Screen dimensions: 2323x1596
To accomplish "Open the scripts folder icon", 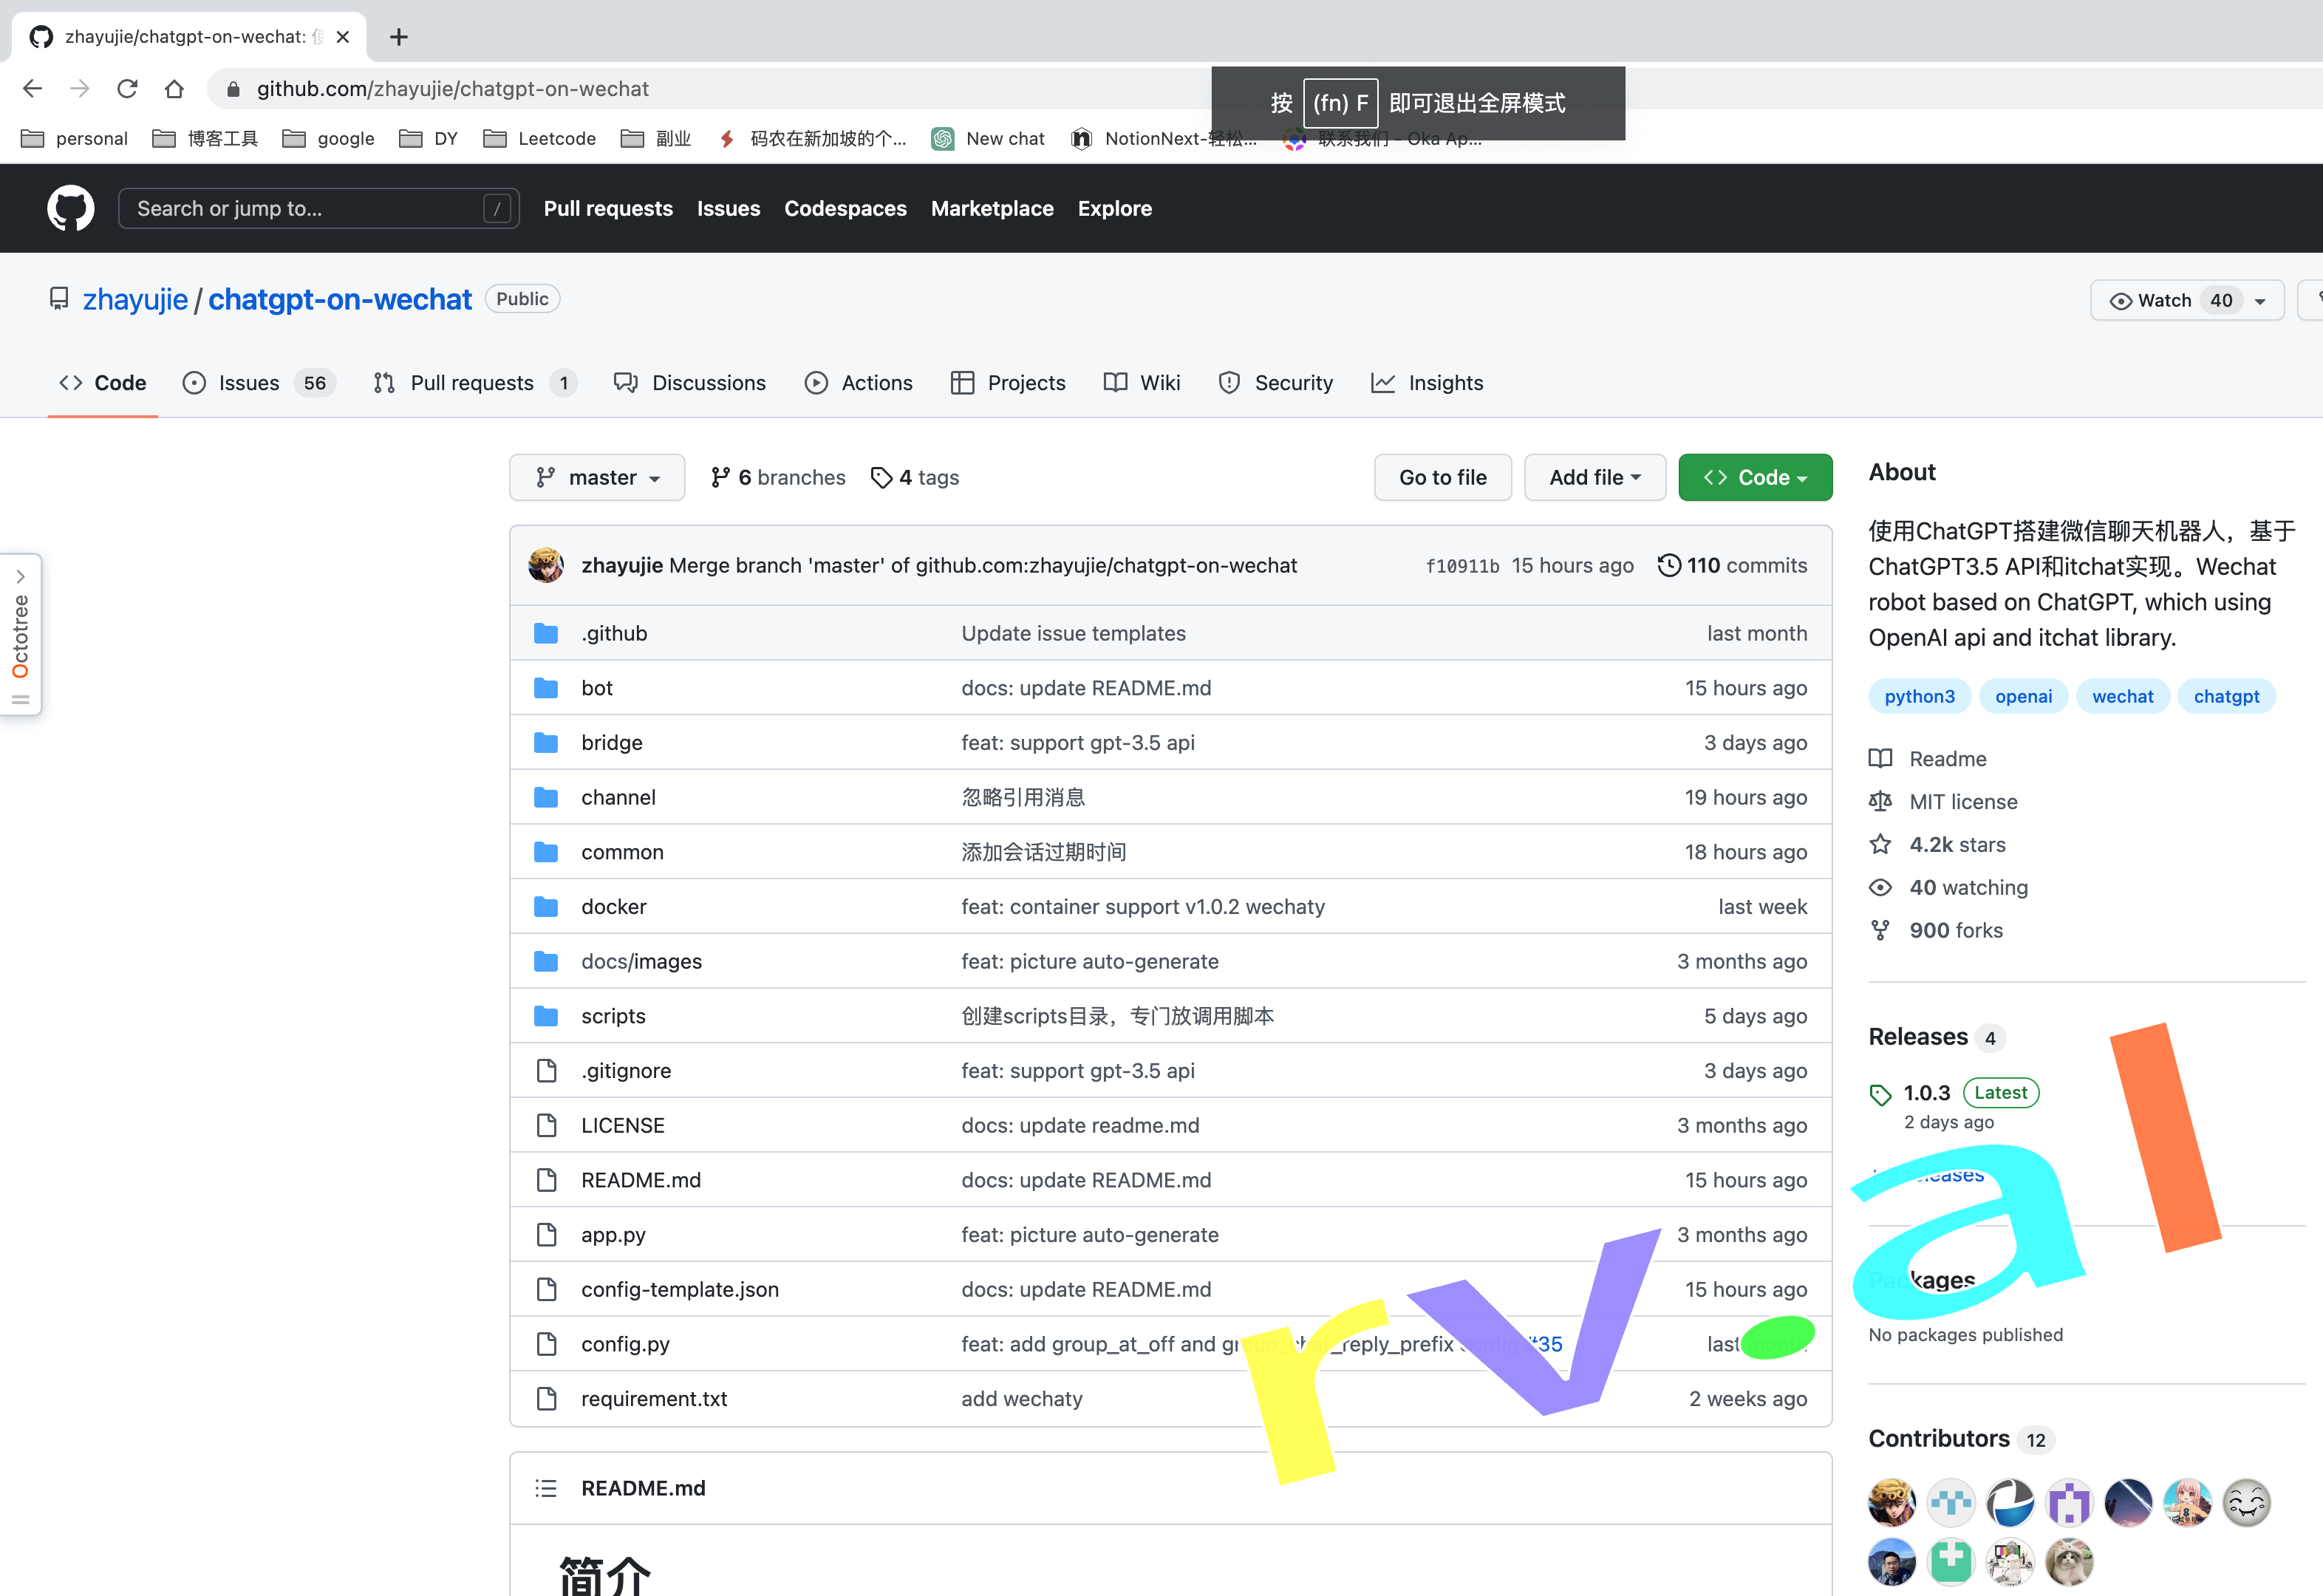I will click(546, 1016).
